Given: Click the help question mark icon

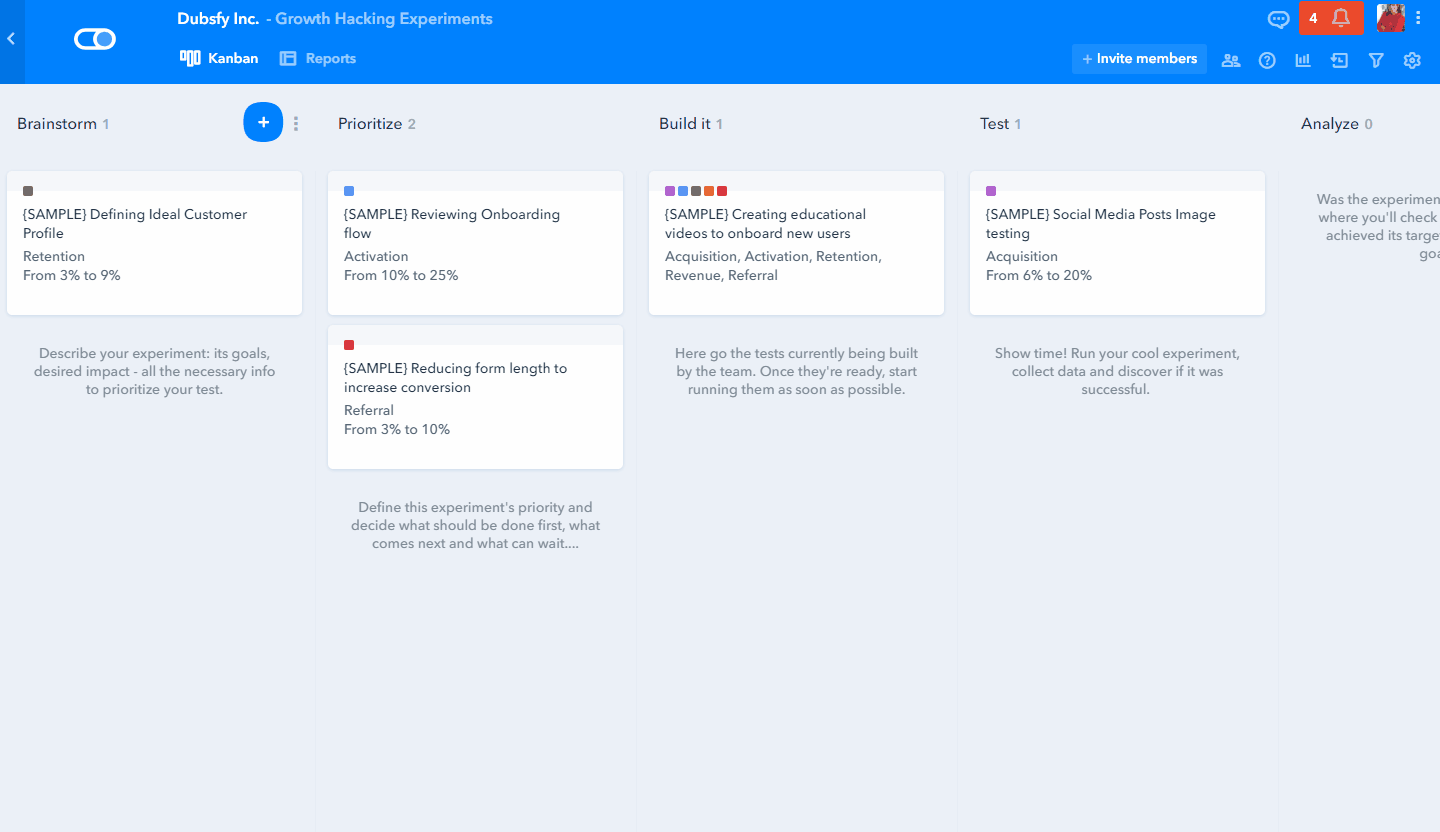Looking at the screenshot, I should tap(1267, 60).
